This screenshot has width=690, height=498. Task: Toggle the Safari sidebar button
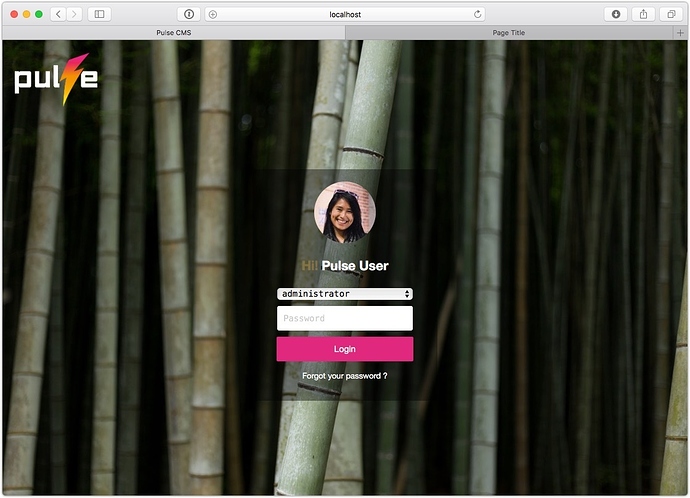click(x=99, y=14)
